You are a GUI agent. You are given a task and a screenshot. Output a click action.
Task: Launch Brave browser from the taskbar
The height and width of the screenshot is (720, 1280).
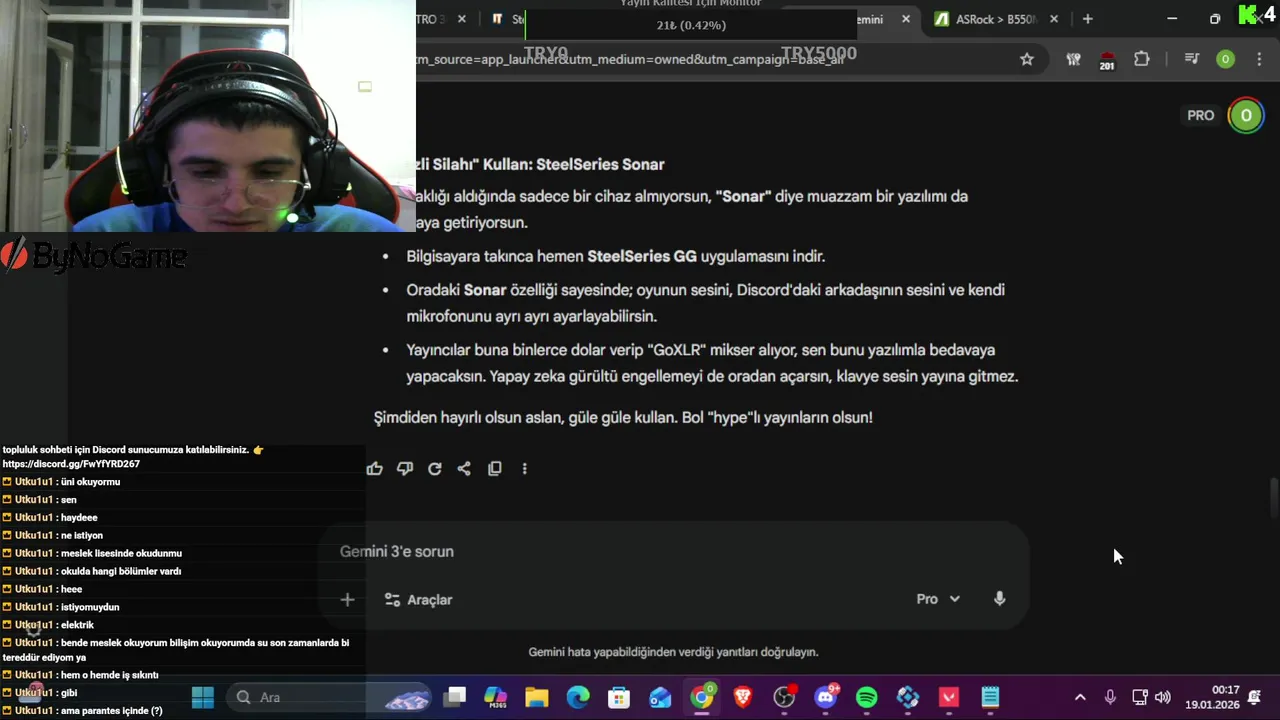click(x=743, y=697)
